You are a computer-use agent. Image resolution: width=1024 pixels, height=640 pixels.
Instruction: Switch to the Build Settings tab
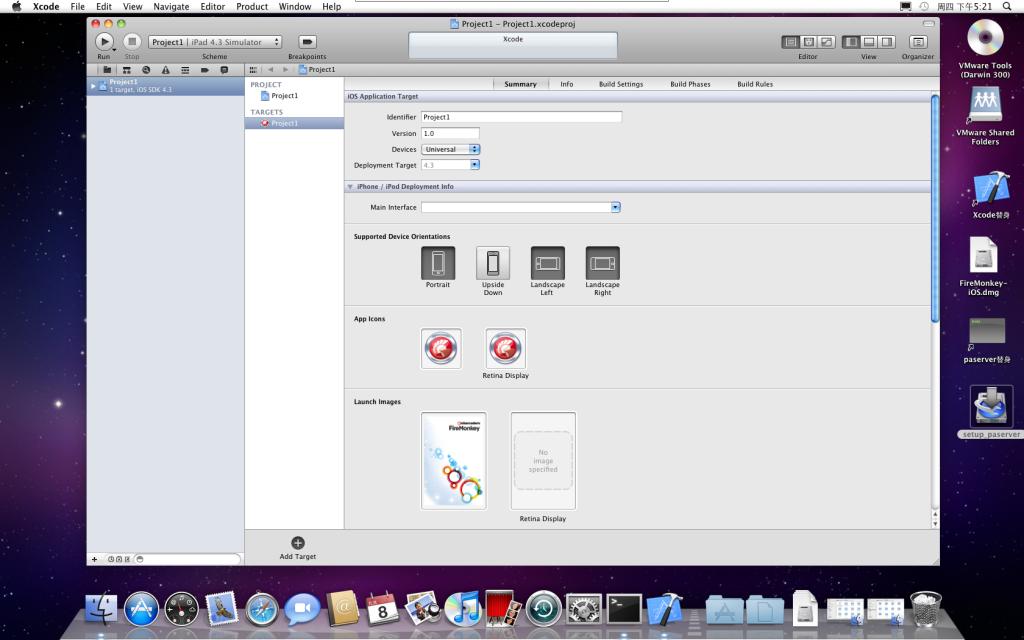(621, 84)
